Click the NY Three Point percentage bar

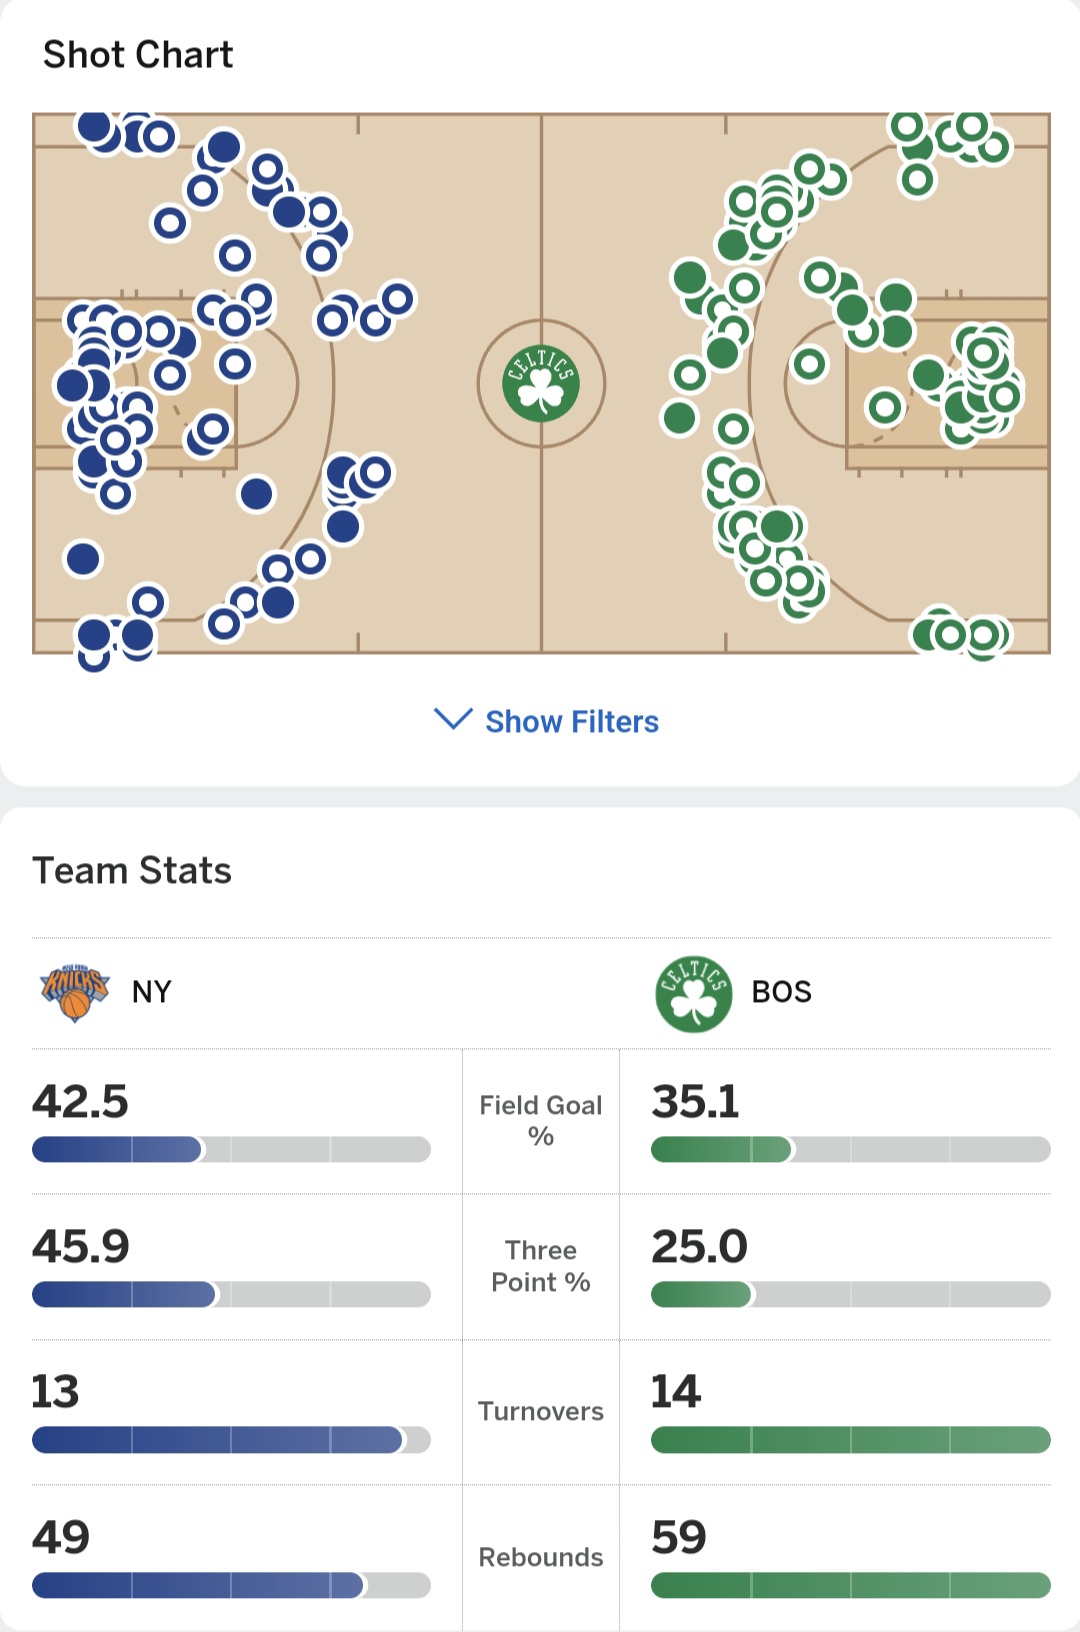tap(231, 1294)
